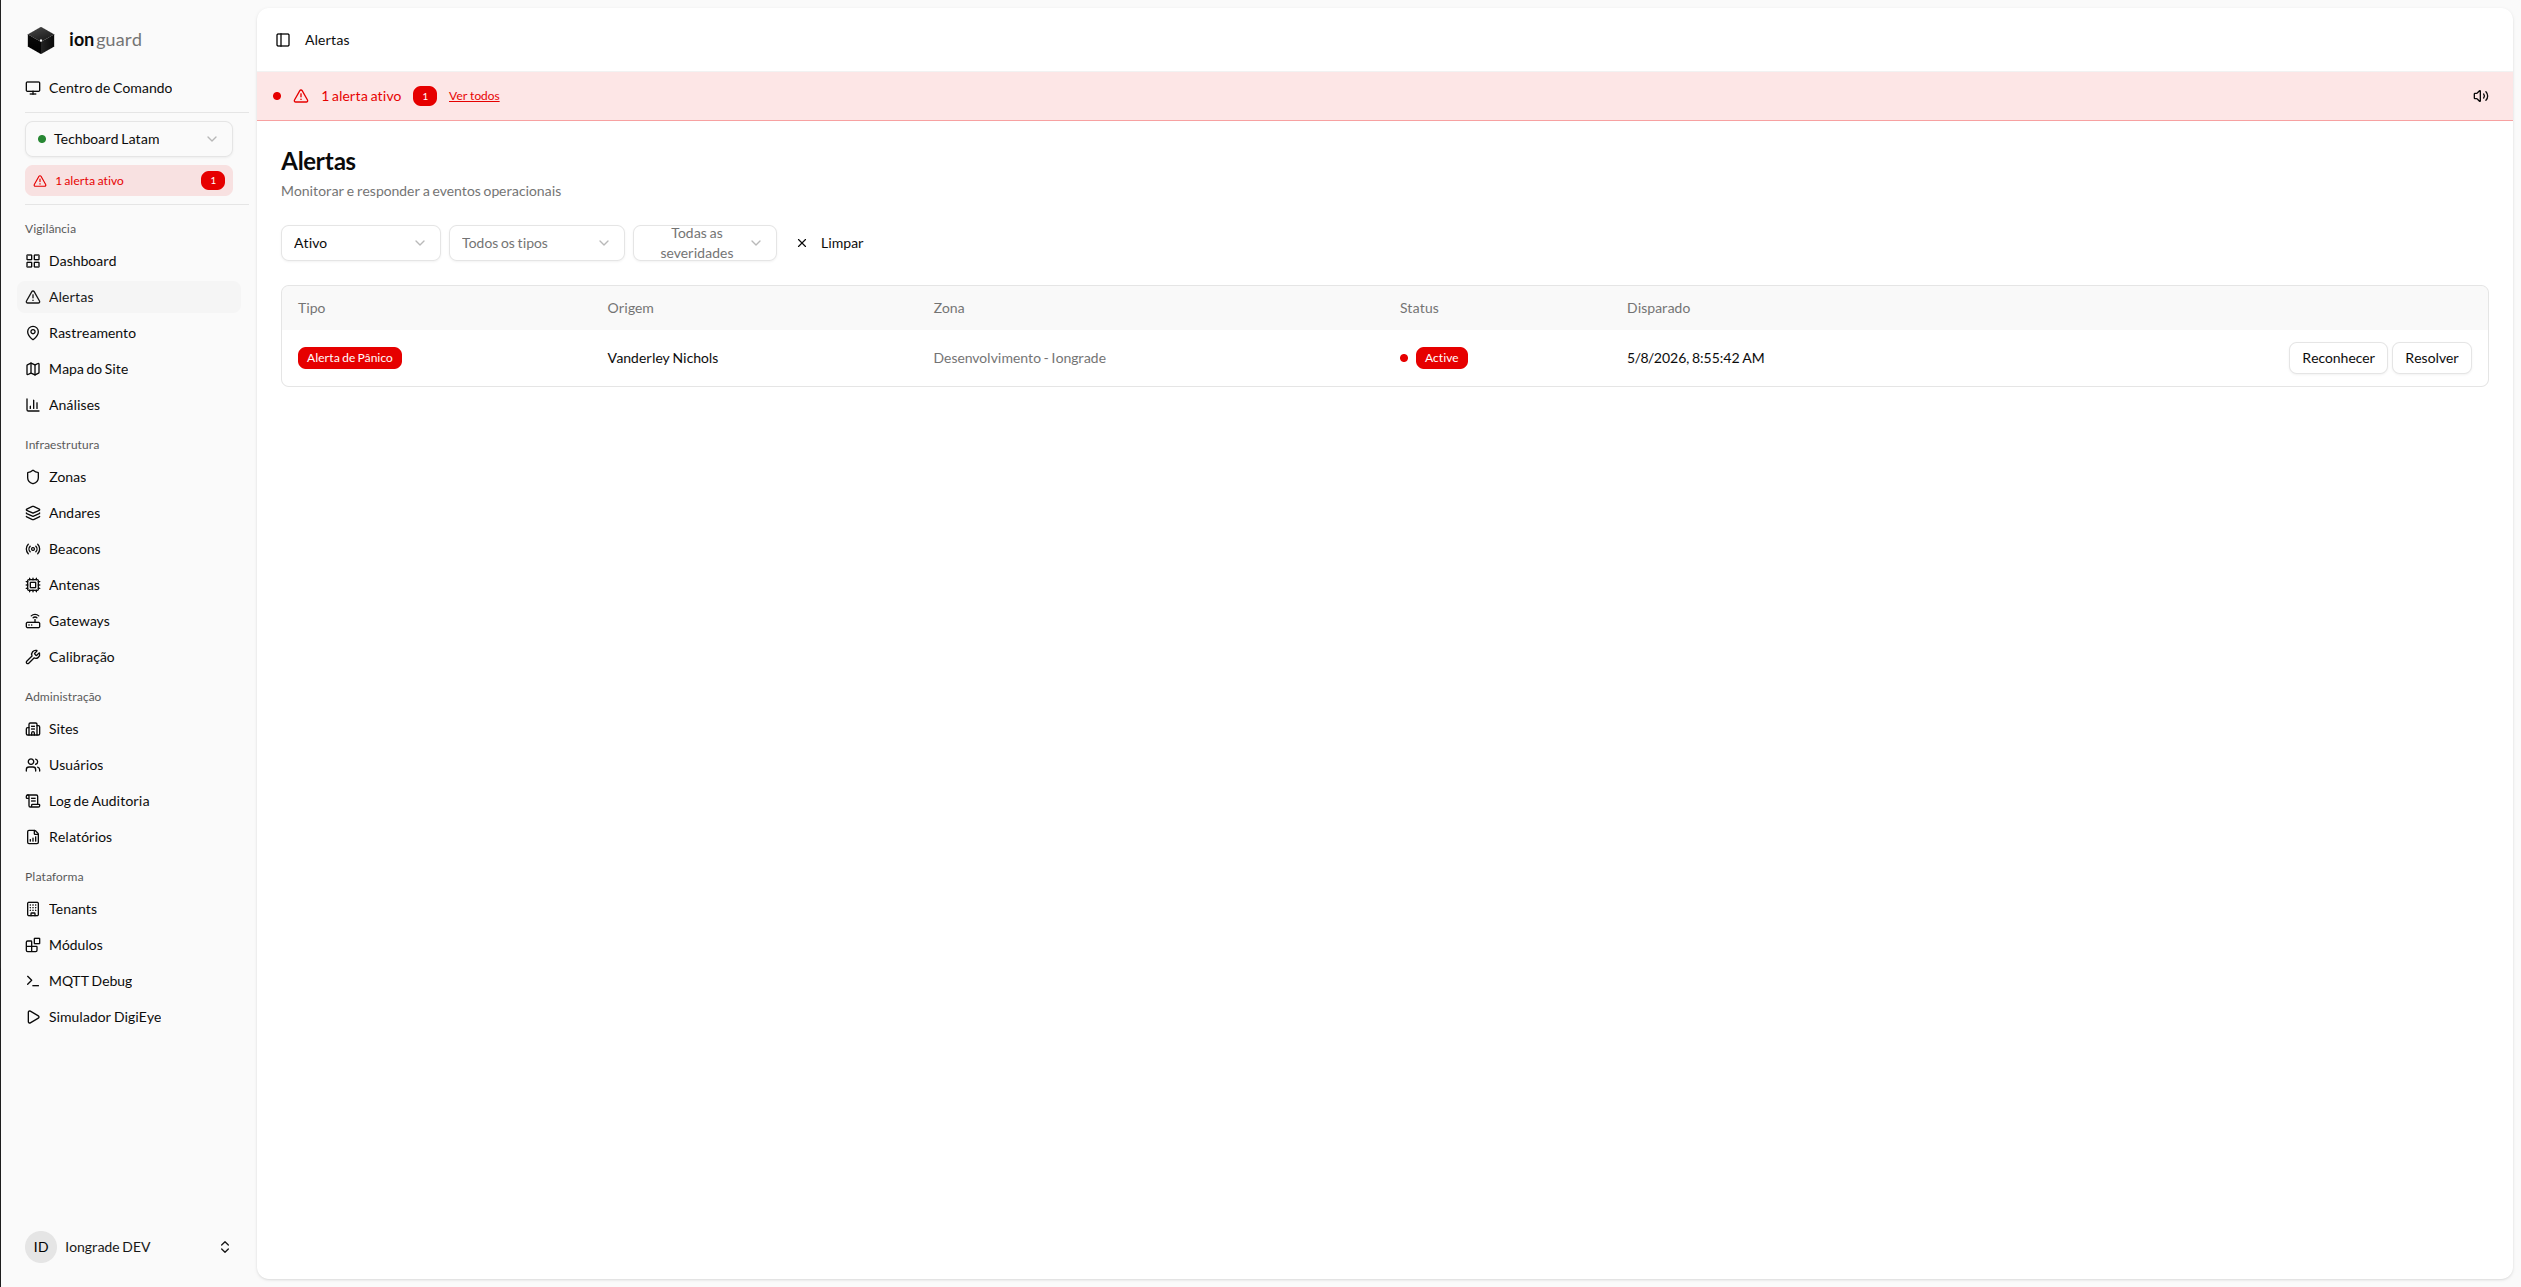Click the Alertas breadcrumb title
This screenshot has height=1287, width=2521.
[327, 40]
